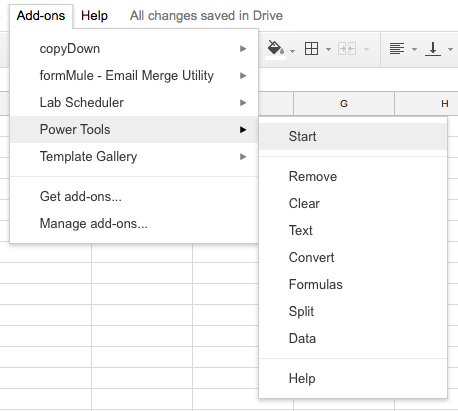Open the fill color dropdown arrow

[292, 51]
